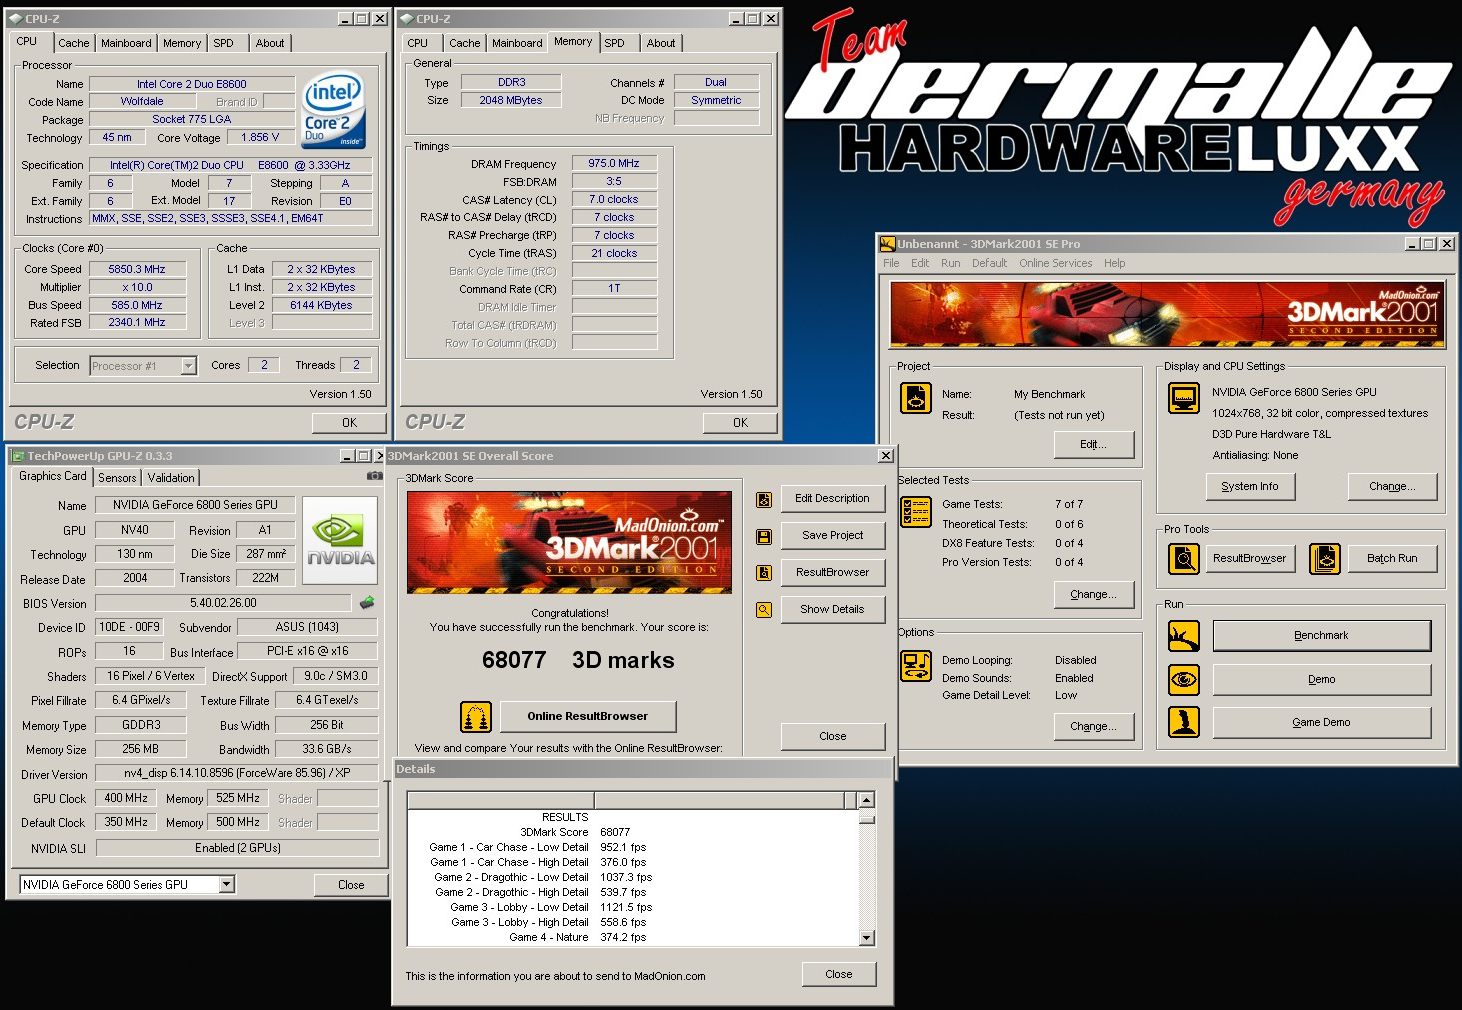1462x1010 pixels.
Task: Open Mainboard tab in left CPU-Z window
Action: click(126, 43)
